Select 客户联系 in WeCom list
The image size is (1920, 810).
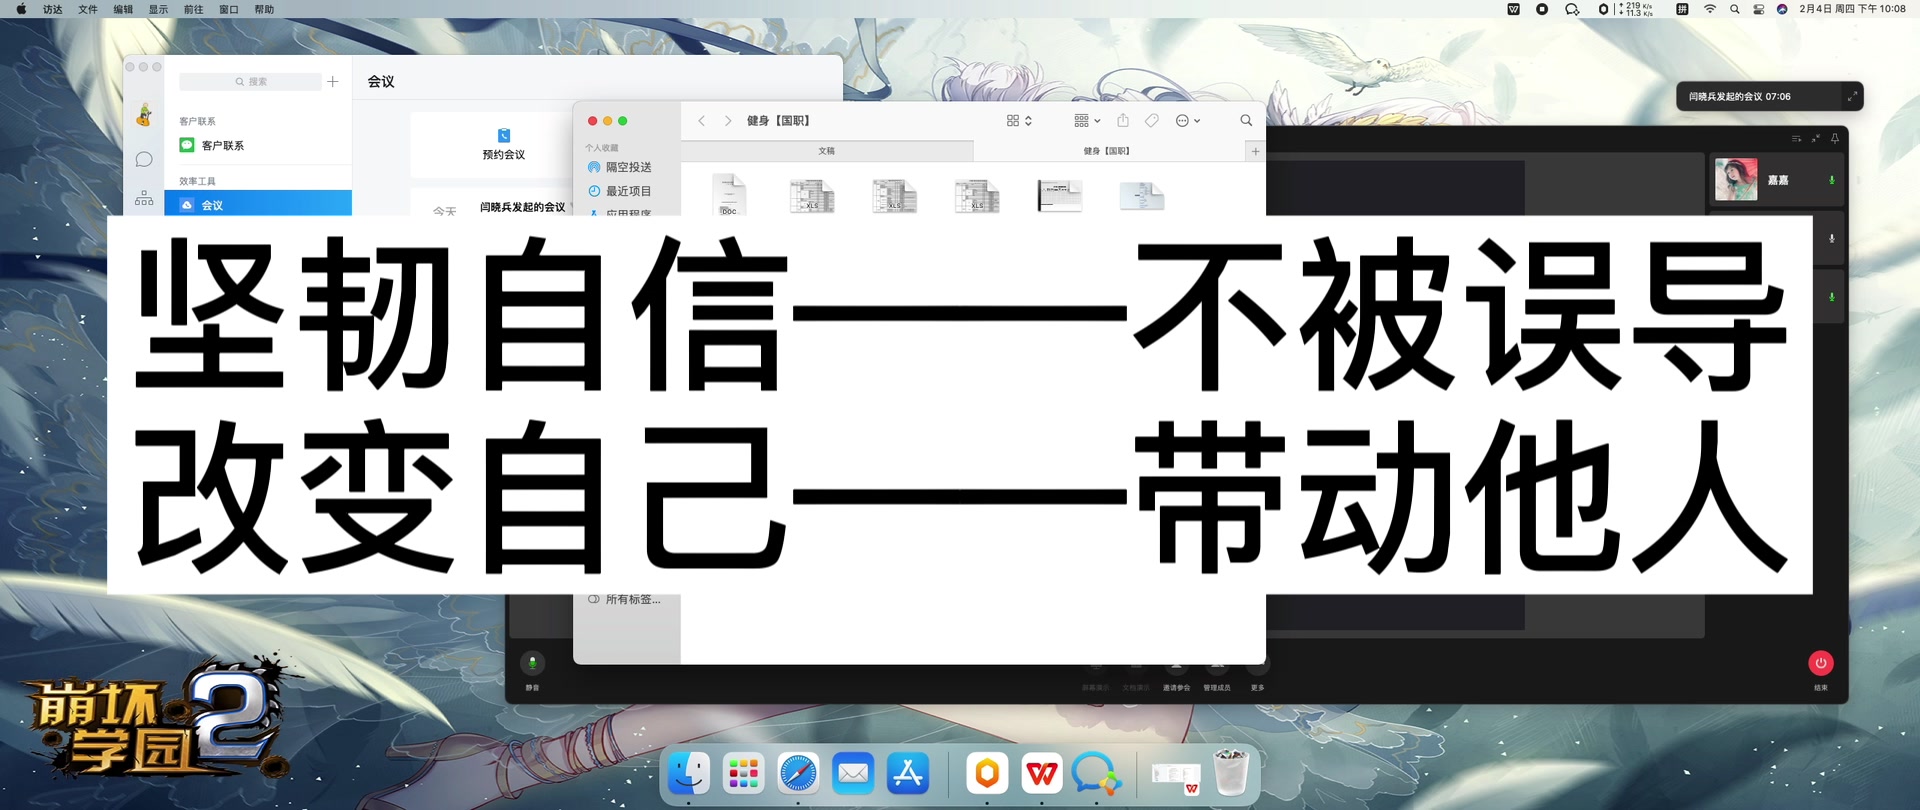[x=258, y=145]
